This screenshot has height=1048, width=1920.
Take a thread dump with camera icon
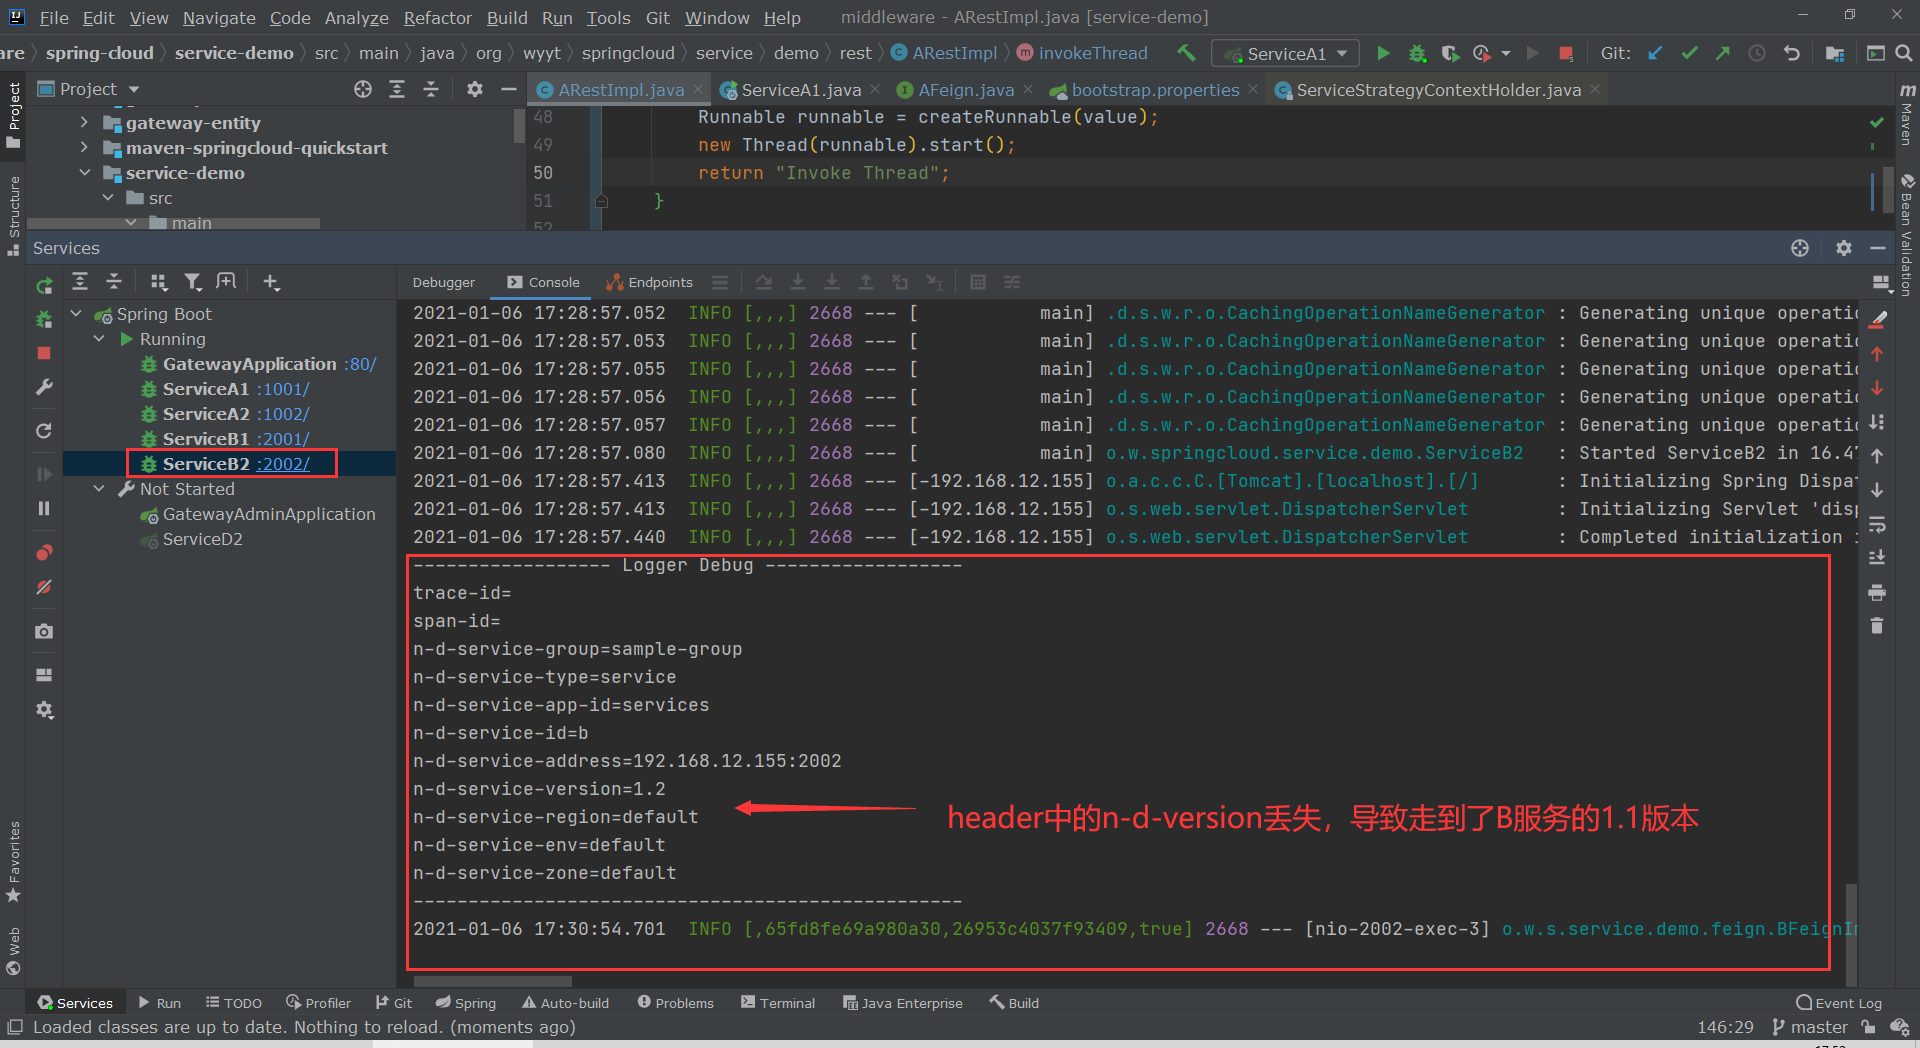[44, 631]
